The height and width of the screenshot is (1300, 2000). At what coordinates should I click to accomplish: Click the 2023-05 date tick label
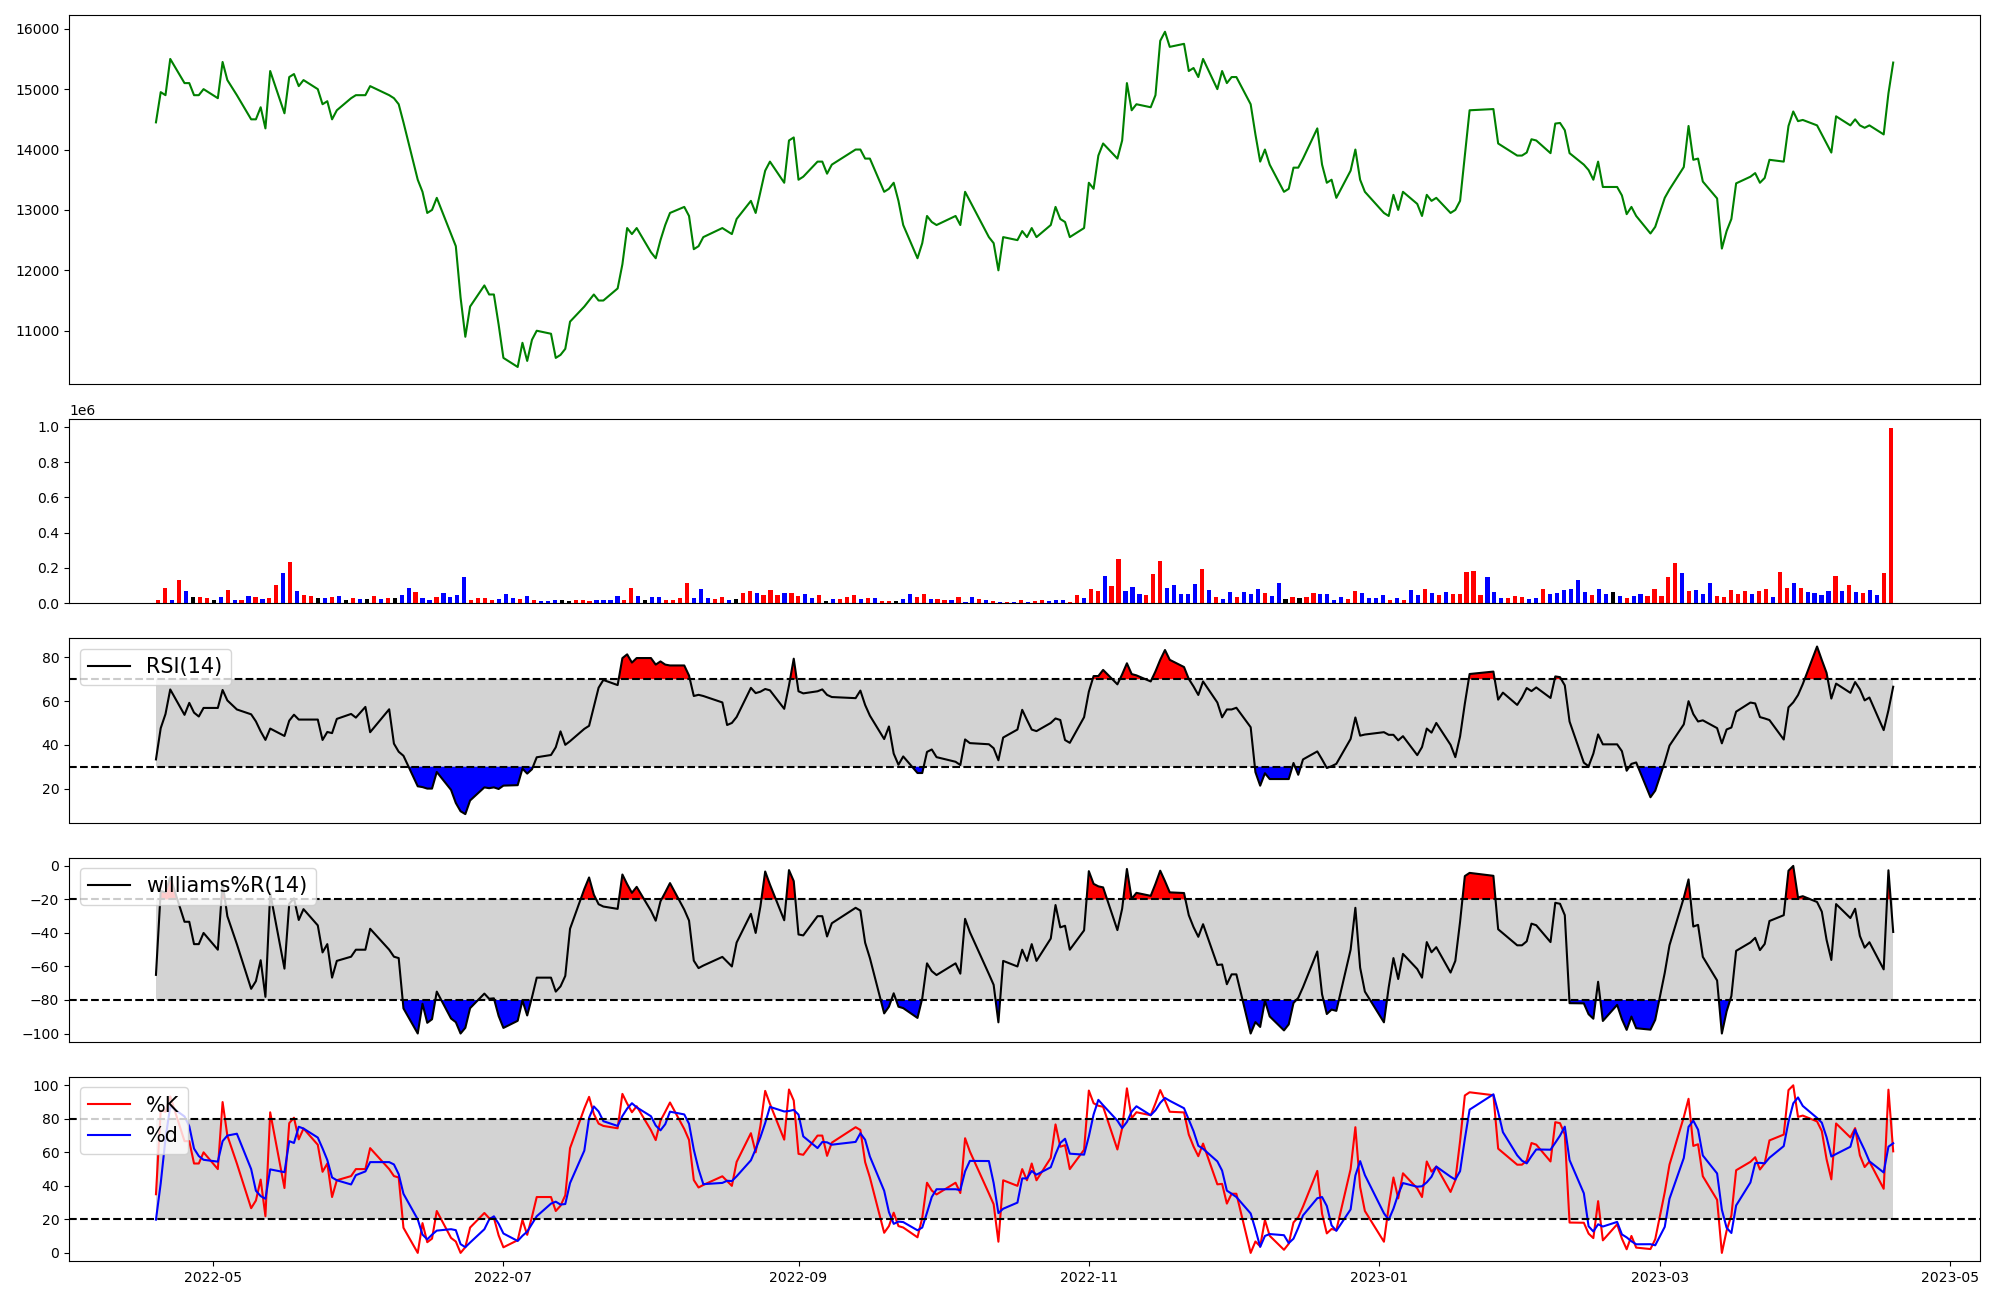1950,1277
